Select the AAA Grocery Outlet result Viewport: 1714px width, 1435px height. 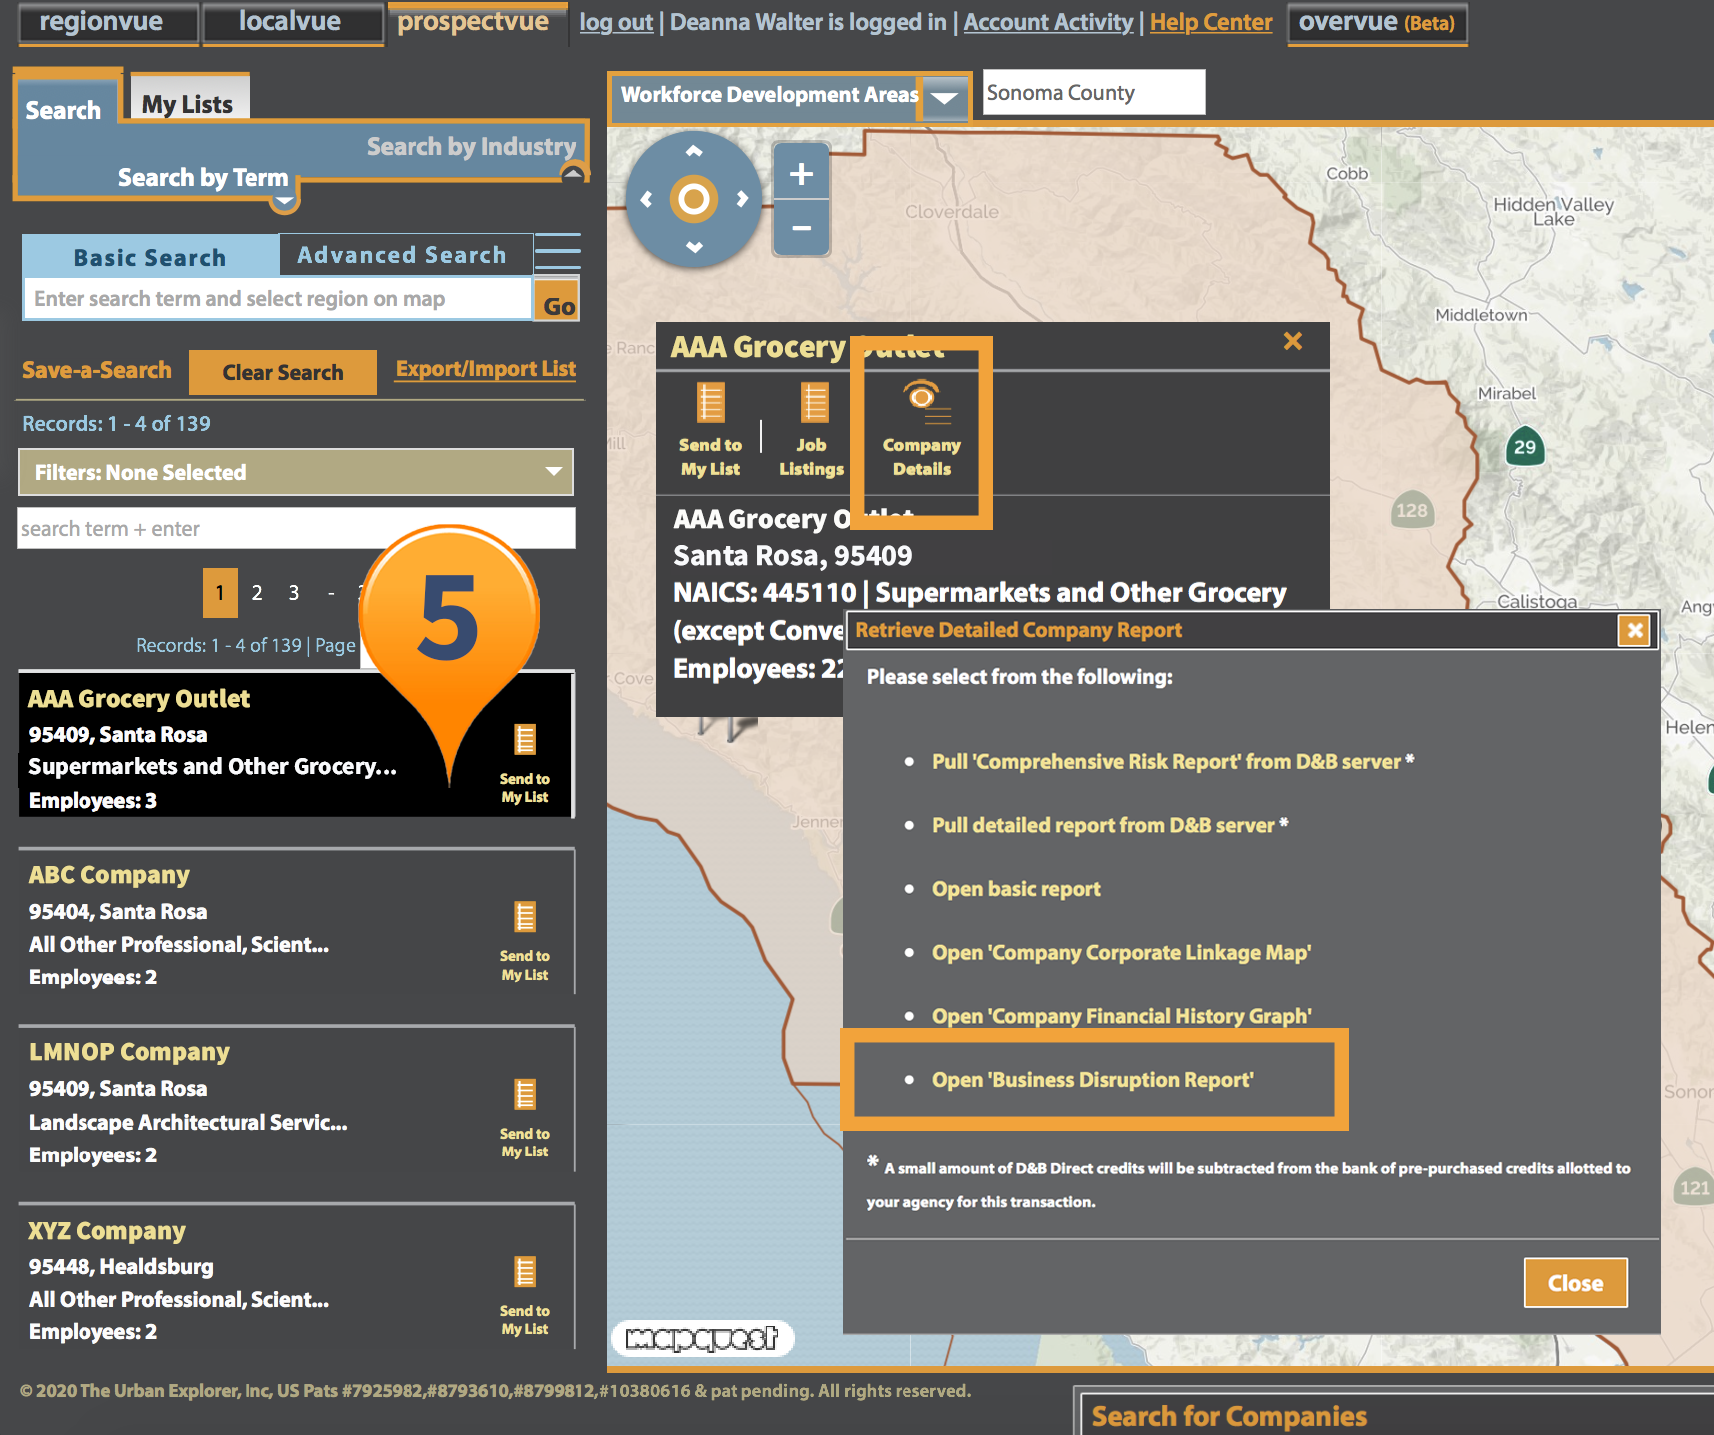296,745
